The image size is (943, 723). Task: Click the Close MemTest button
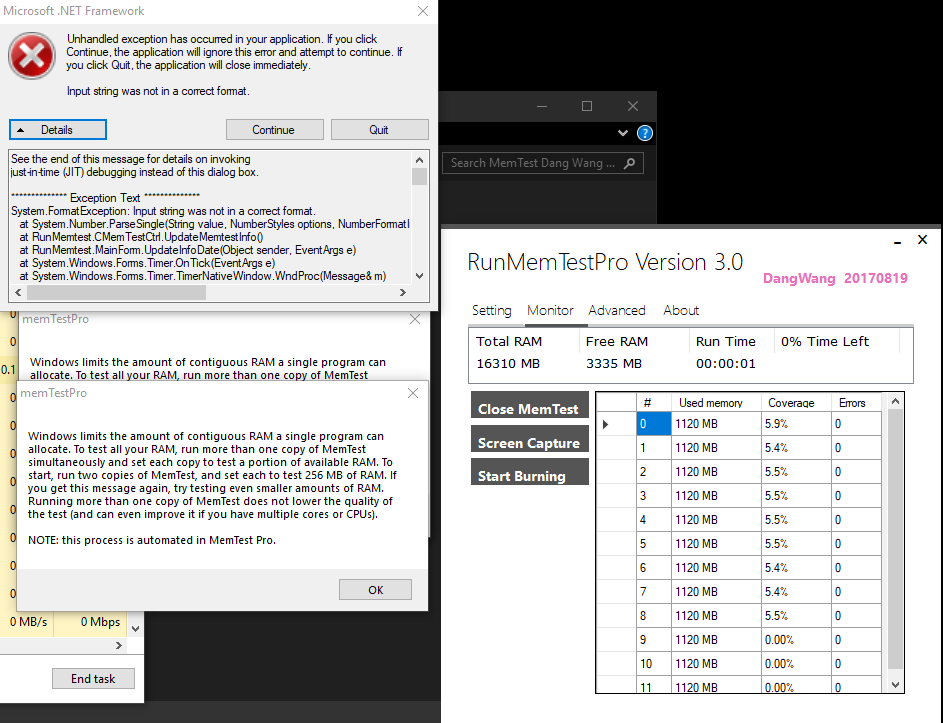(529, 405)
